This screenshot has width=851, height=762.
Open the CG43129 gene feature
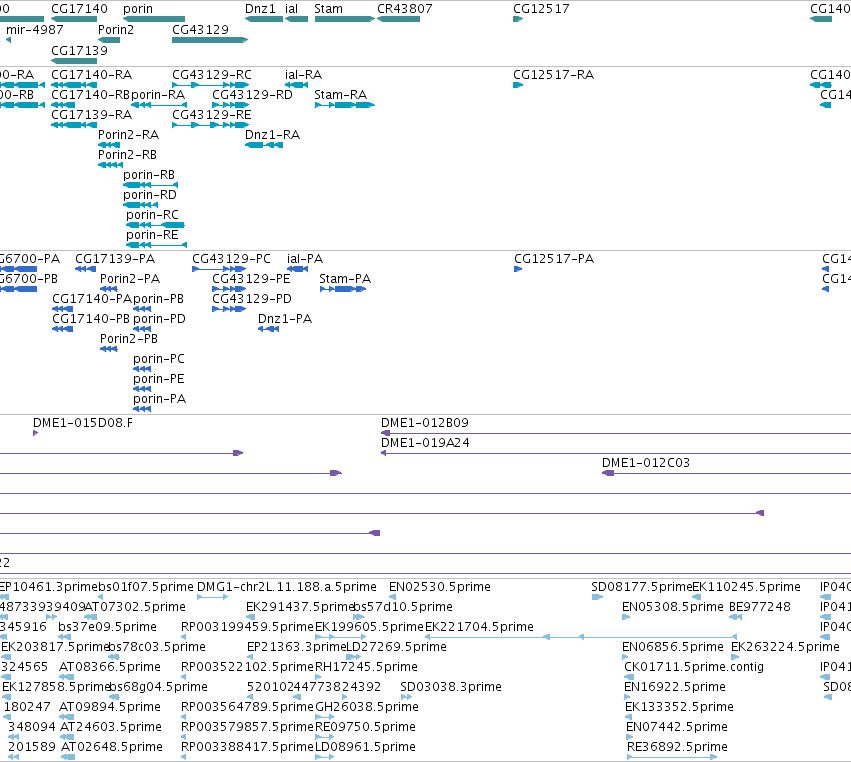[210, 40]
